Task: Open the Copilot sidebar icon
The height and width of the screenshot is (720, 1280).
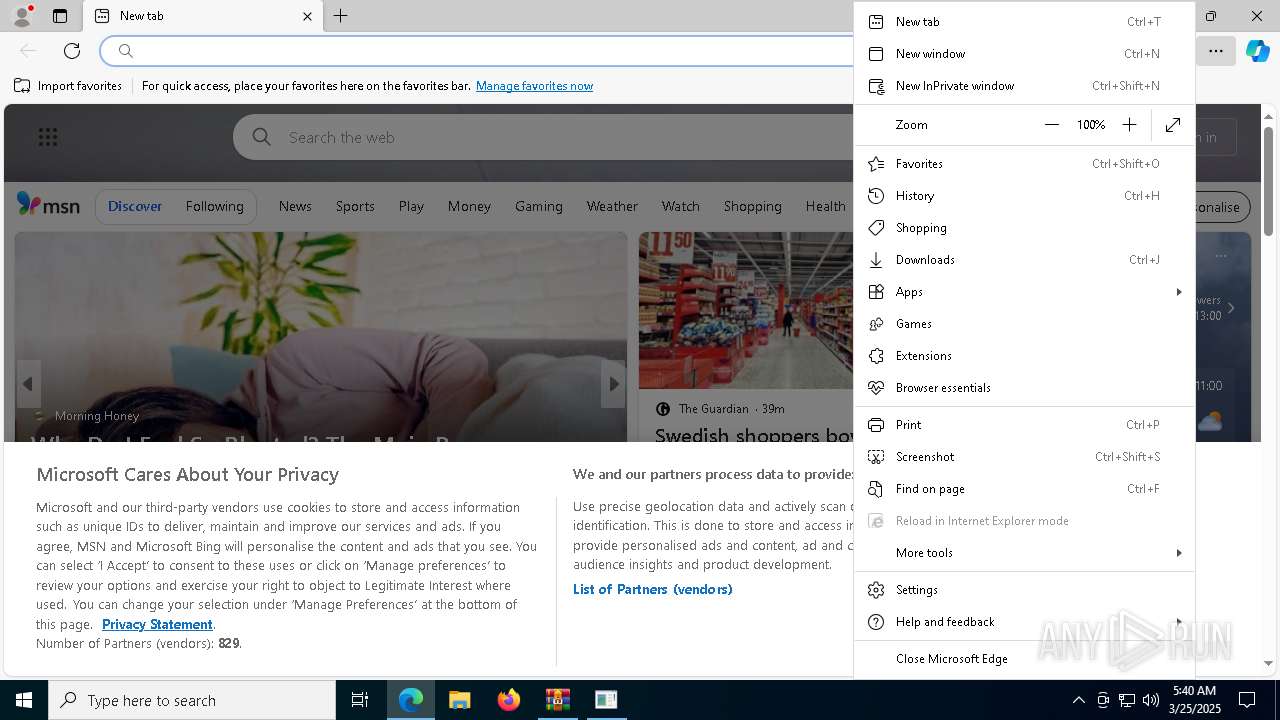Action: coord(1257,51)
